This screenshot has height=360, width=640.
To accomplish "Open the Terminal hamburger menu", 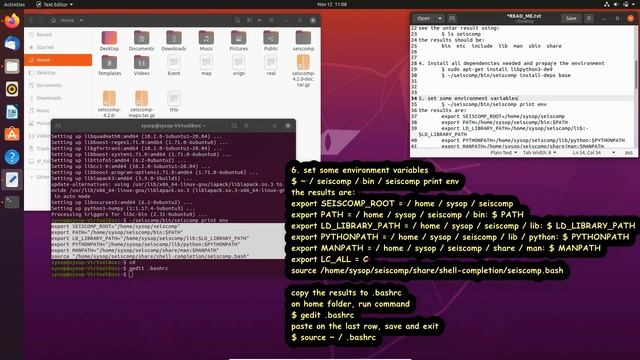I will 247,126.
